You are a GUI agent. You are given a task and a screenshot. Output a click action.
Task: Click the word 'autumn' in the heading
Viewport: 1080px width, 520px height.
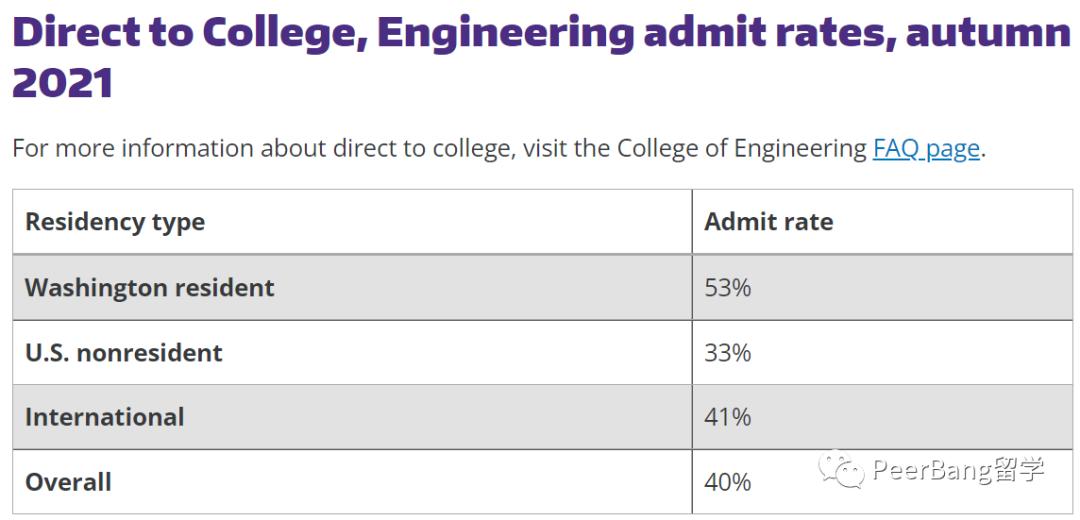(x=987, y=34)
